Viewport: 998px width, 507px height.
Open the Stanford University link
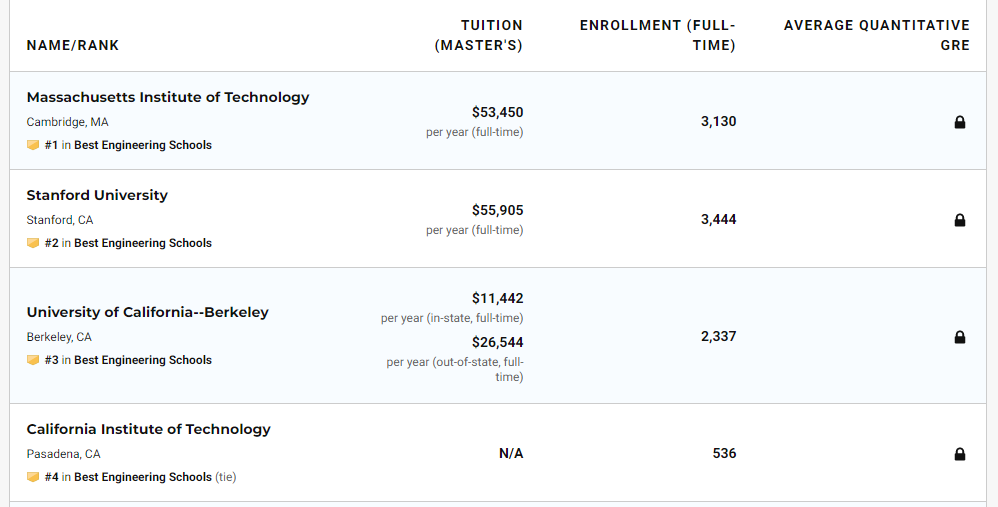[97, 195]
